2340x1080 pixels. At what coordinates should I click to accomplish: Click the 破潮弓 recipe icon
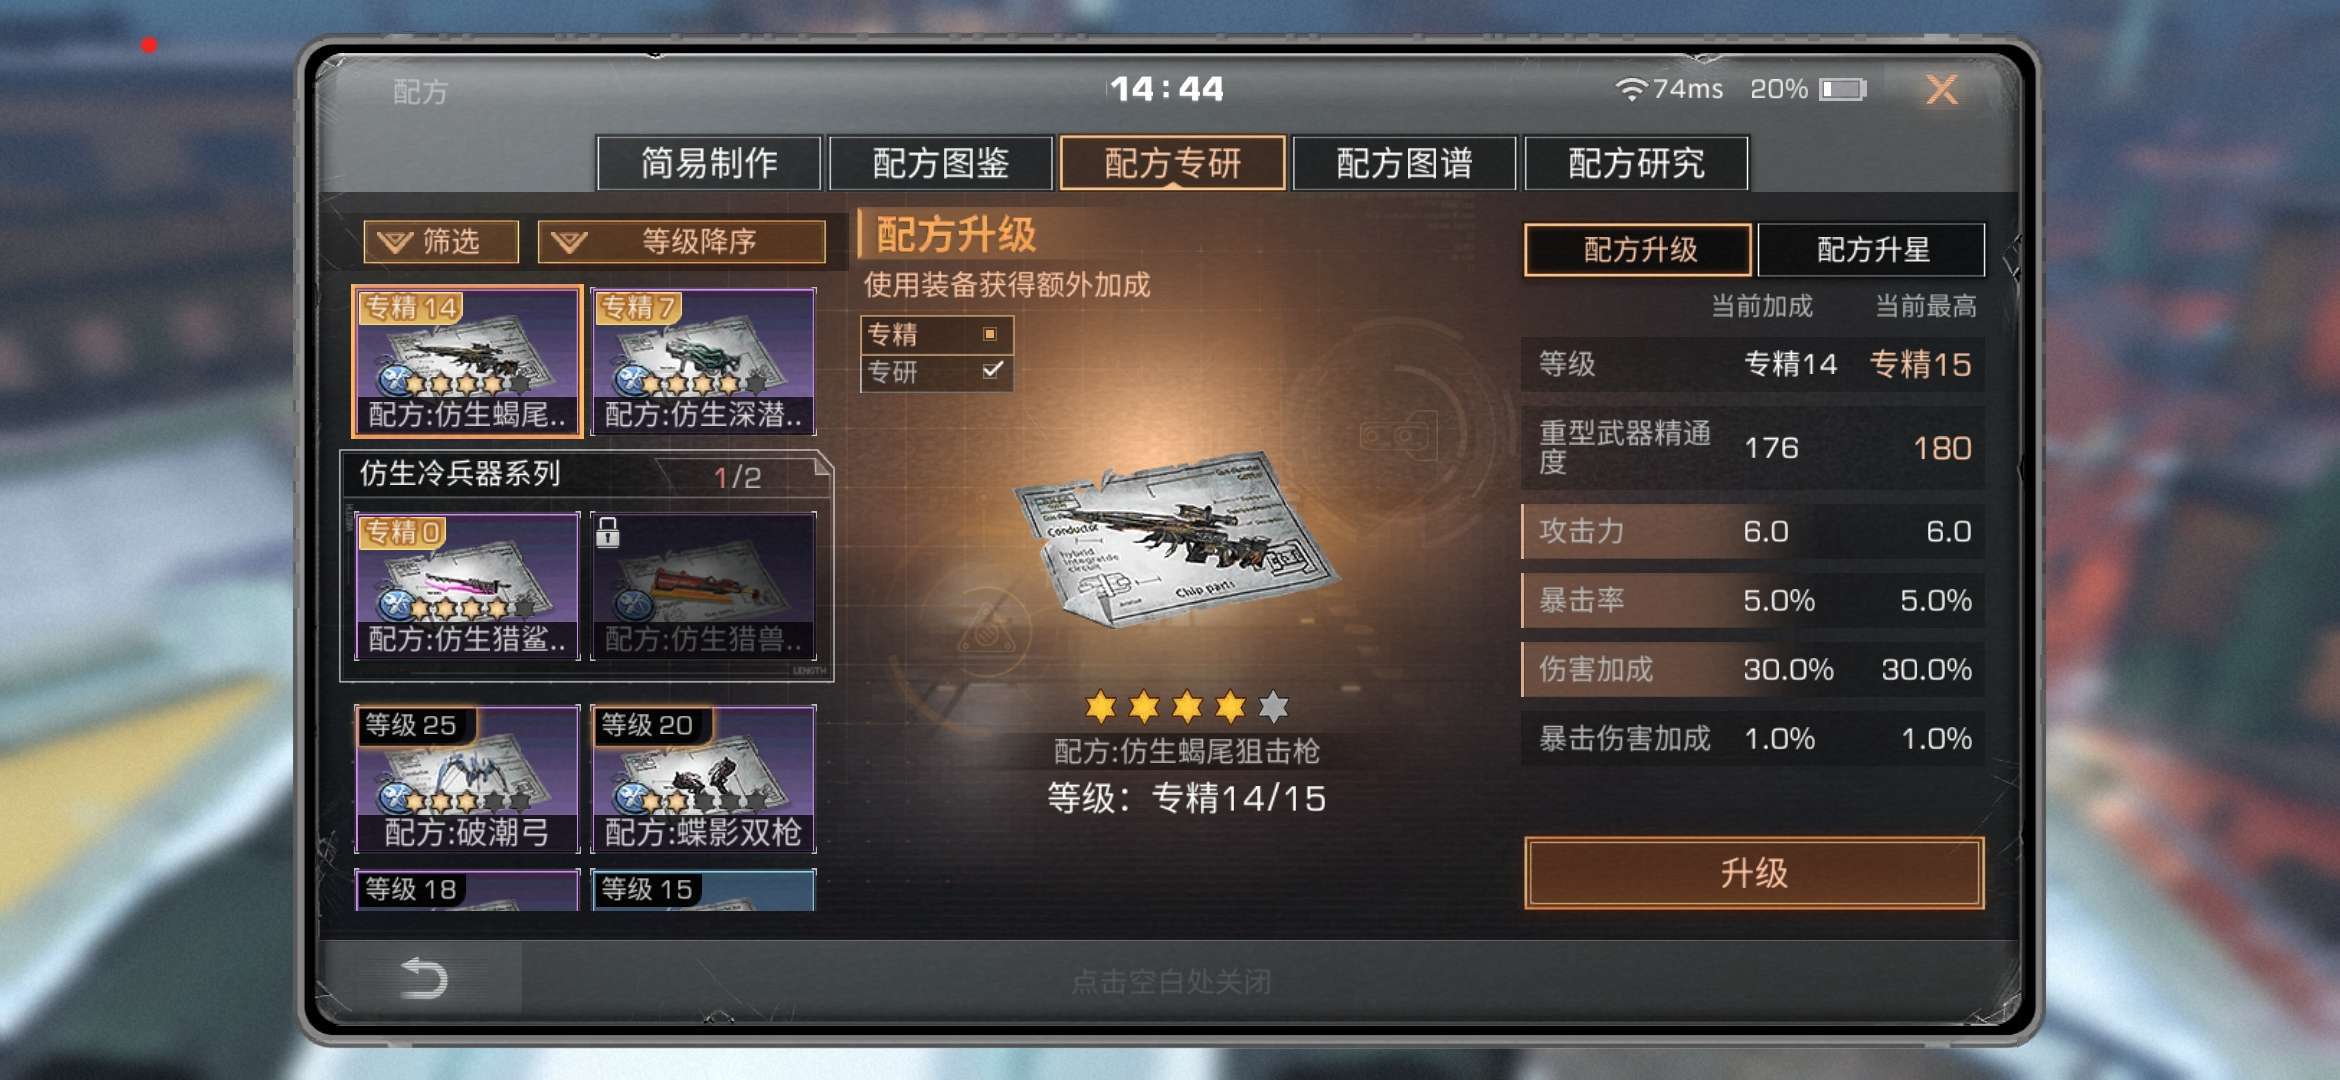(467, 779)
